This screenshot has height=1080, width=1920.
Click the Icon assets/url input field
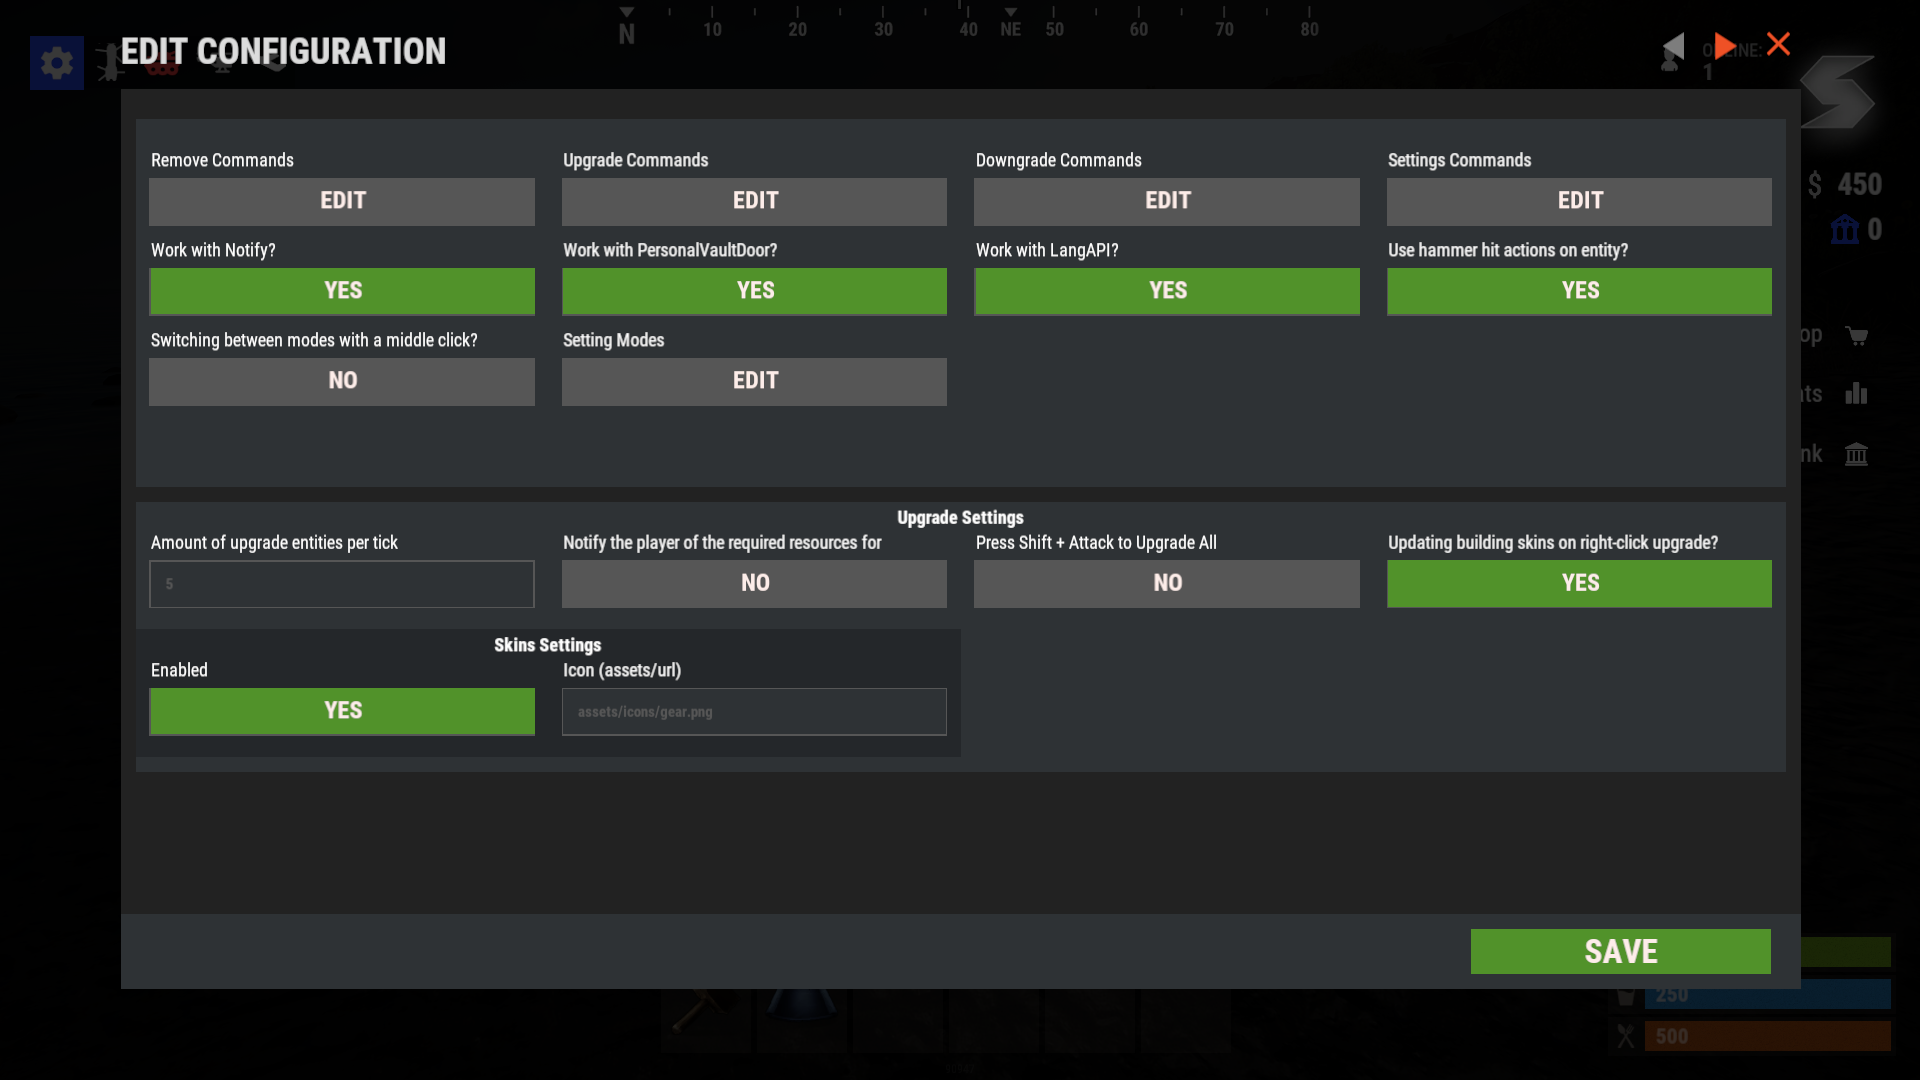click(754, 712)
